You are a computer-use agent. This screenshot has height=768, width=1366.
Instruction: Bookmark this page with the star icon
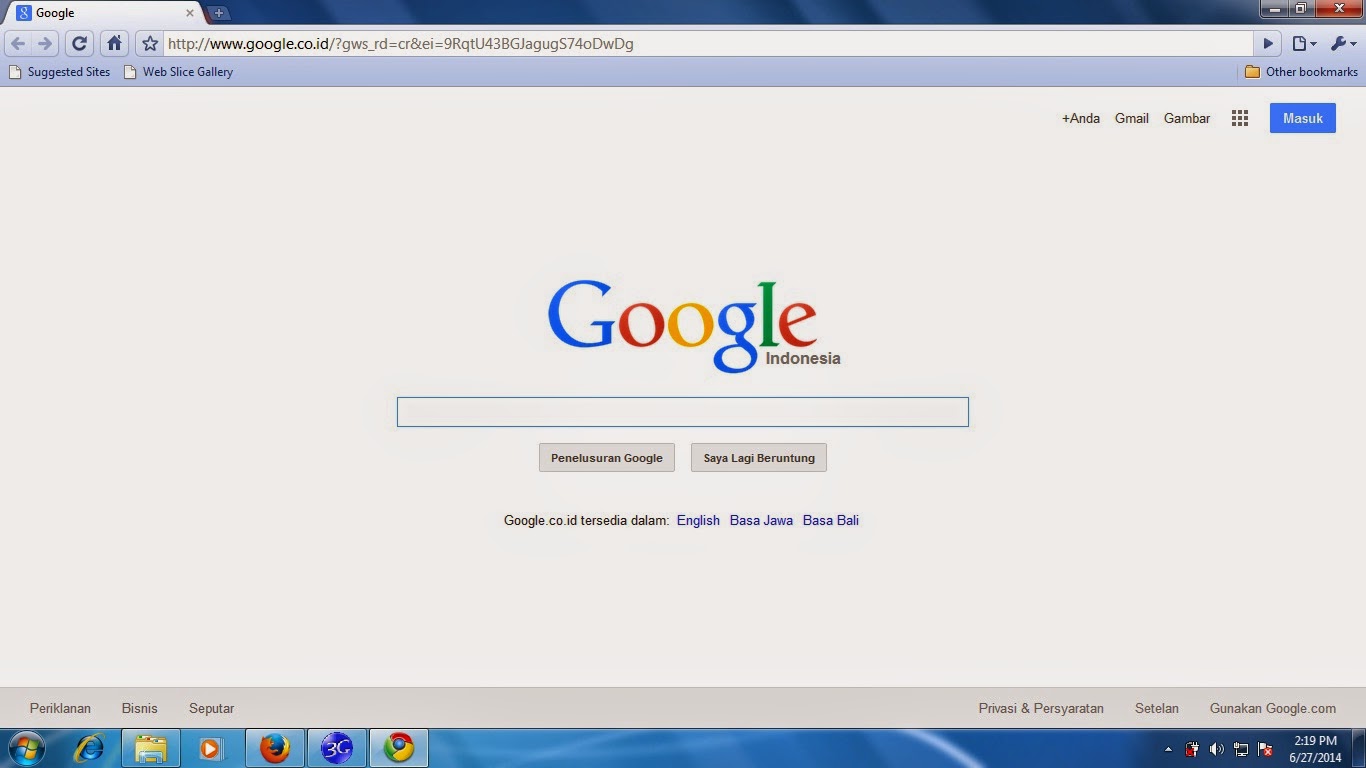pos(150,44)
